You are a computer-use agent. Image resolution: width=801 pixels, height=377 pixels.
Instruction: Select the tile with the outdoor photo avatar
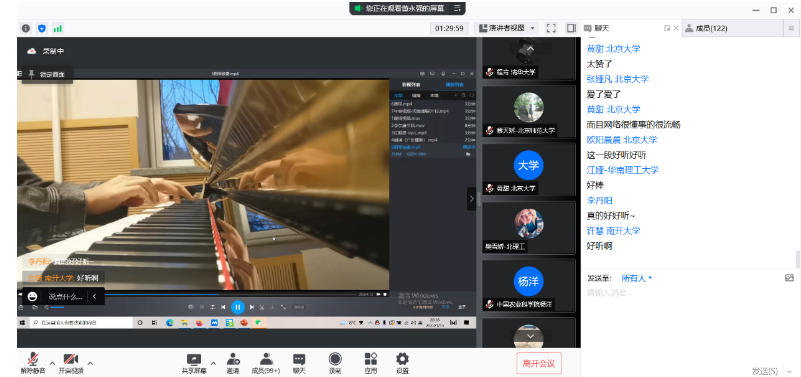529,111
